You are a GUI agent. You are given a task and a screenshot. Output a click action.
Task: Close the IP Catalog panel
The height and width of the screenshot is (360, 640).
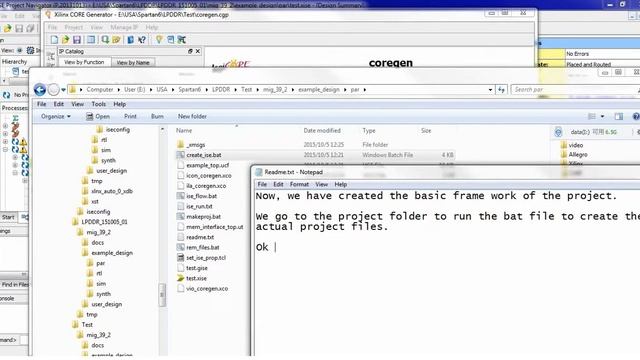[198, 51]
